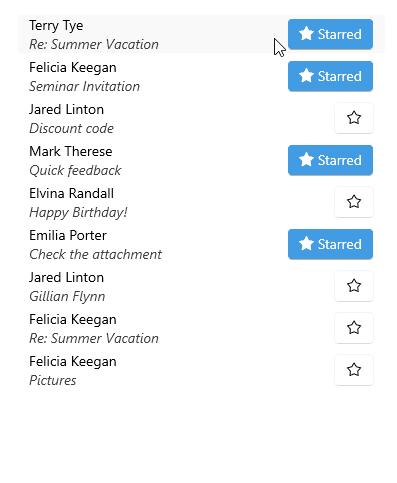Star Jared Linton's Discount code email

coord(354,118)
